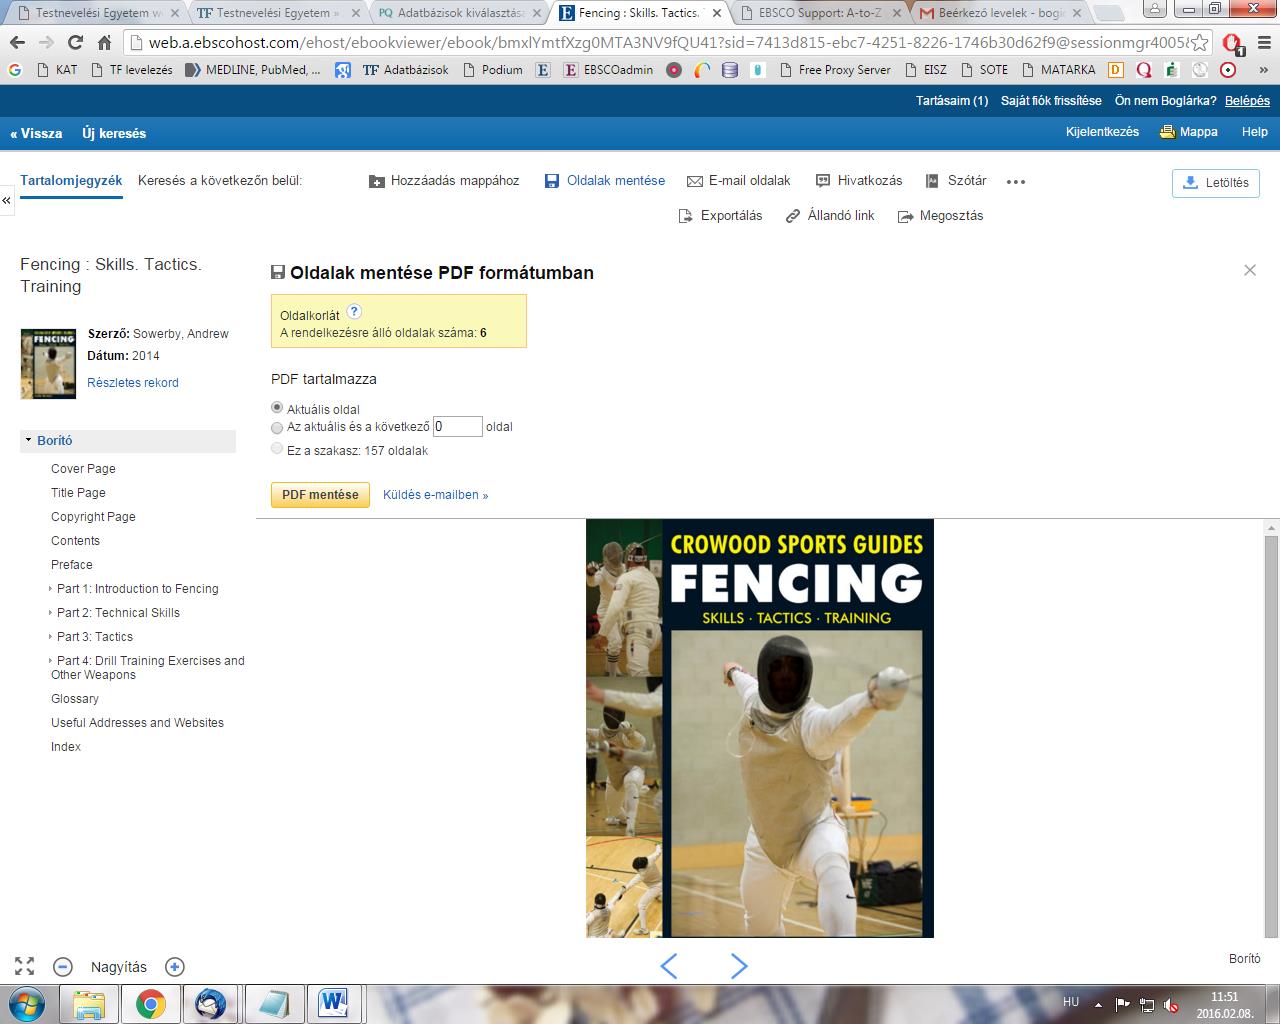Go to next page arrow

(738, 966)
